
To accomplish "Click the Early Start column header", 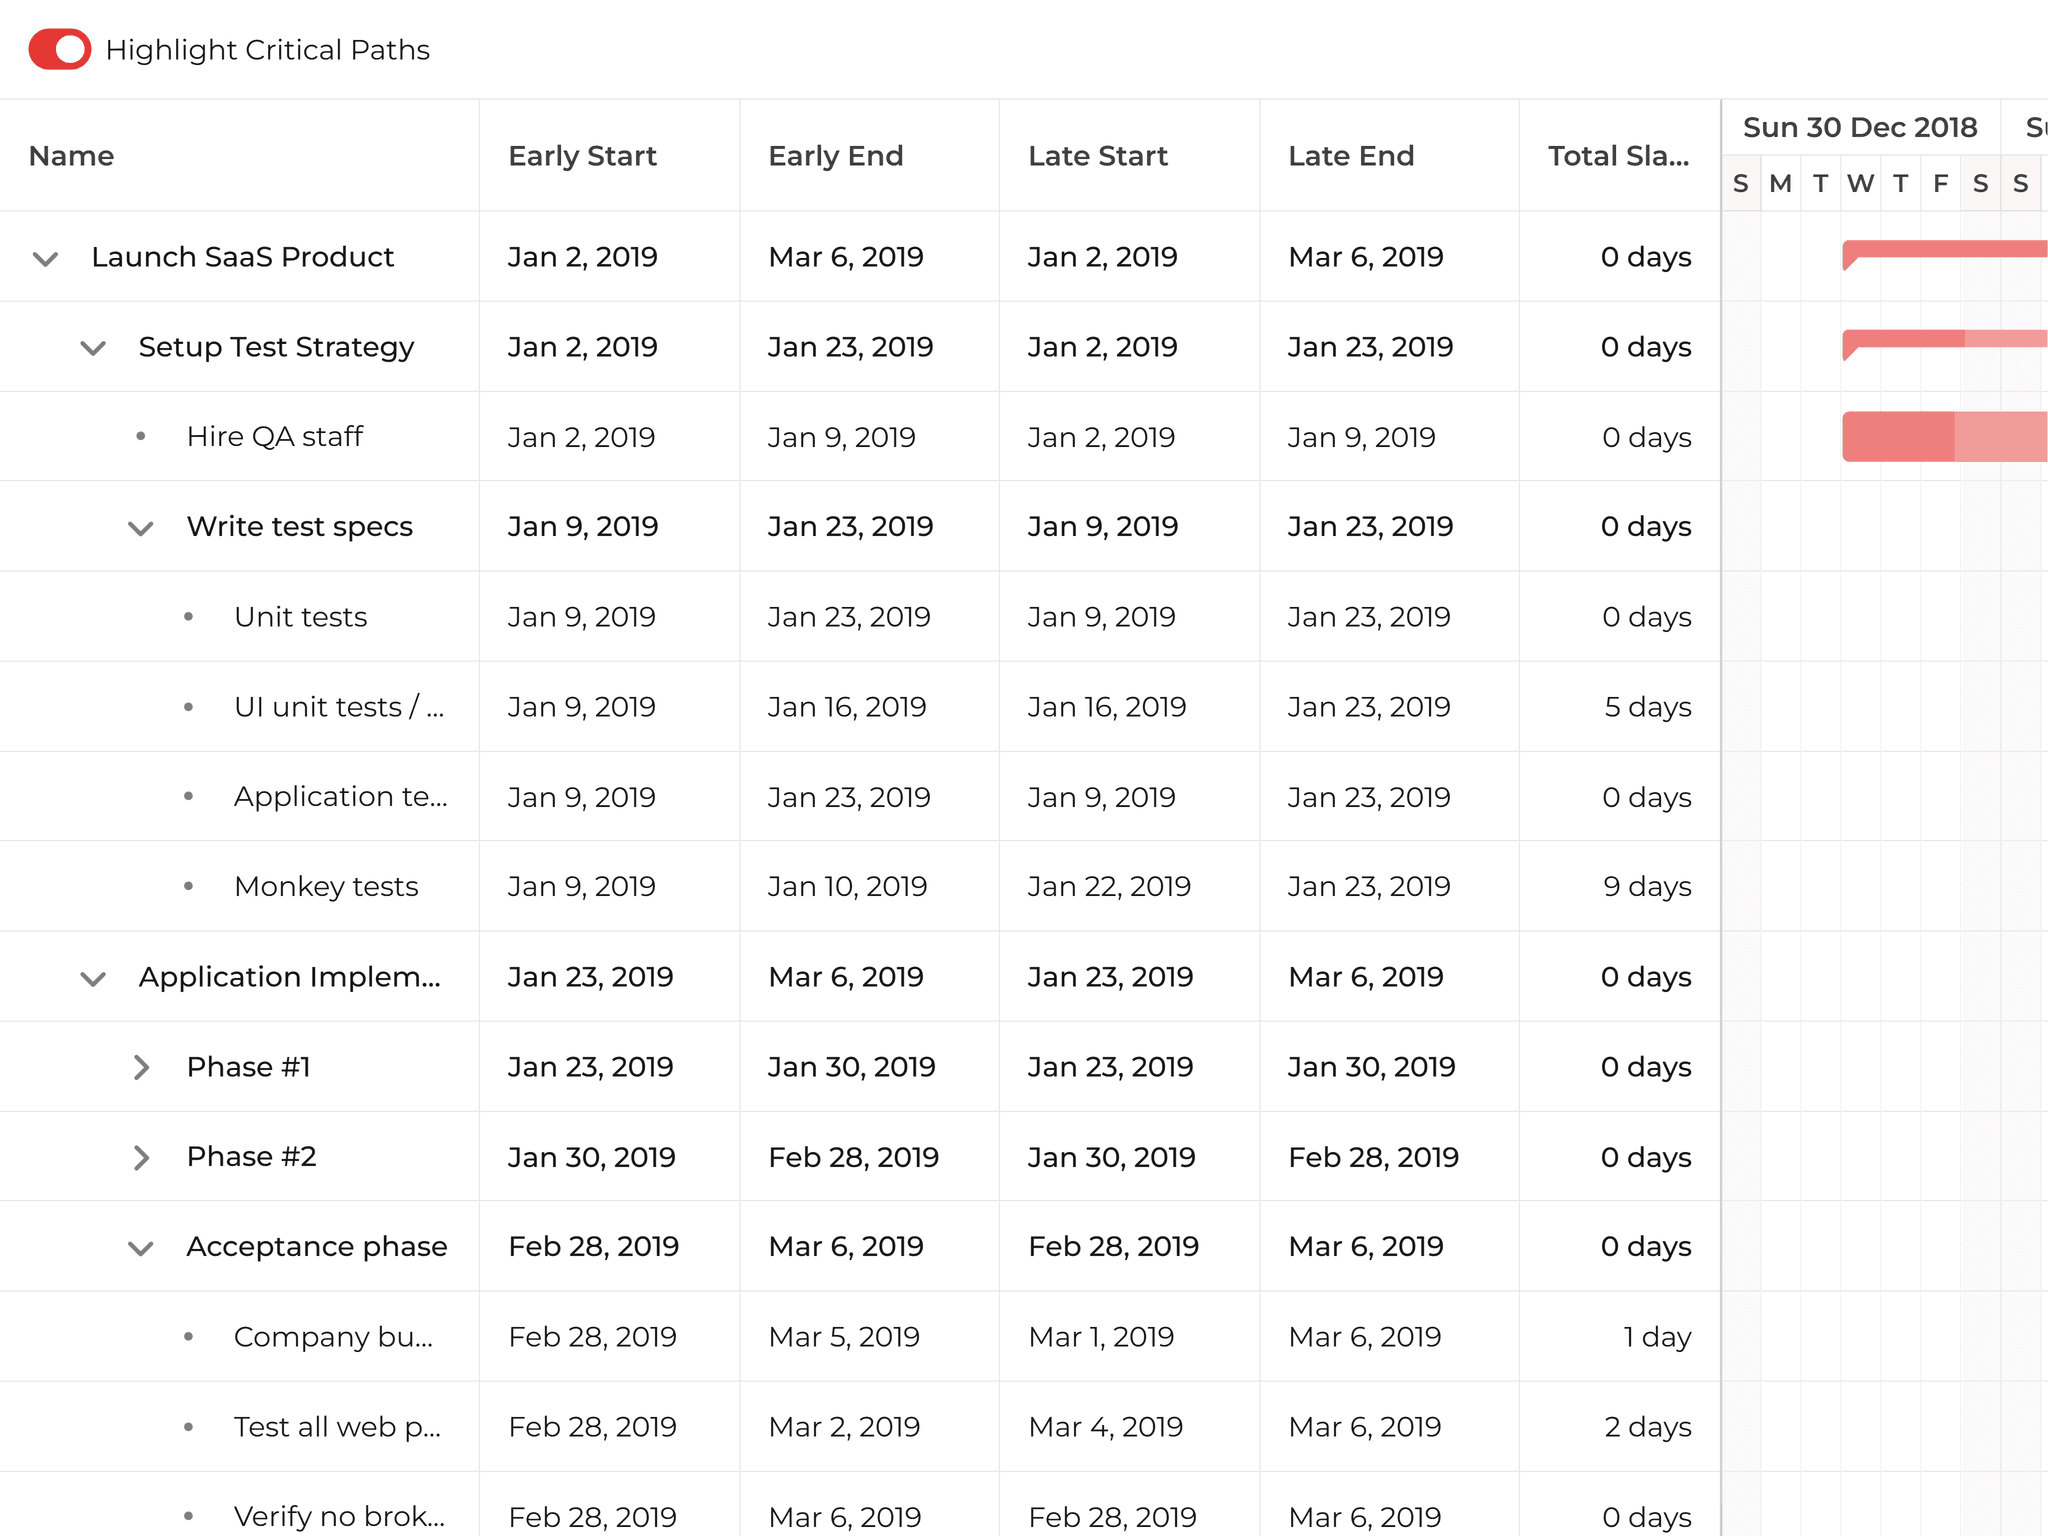I will (x=582, y=156).
